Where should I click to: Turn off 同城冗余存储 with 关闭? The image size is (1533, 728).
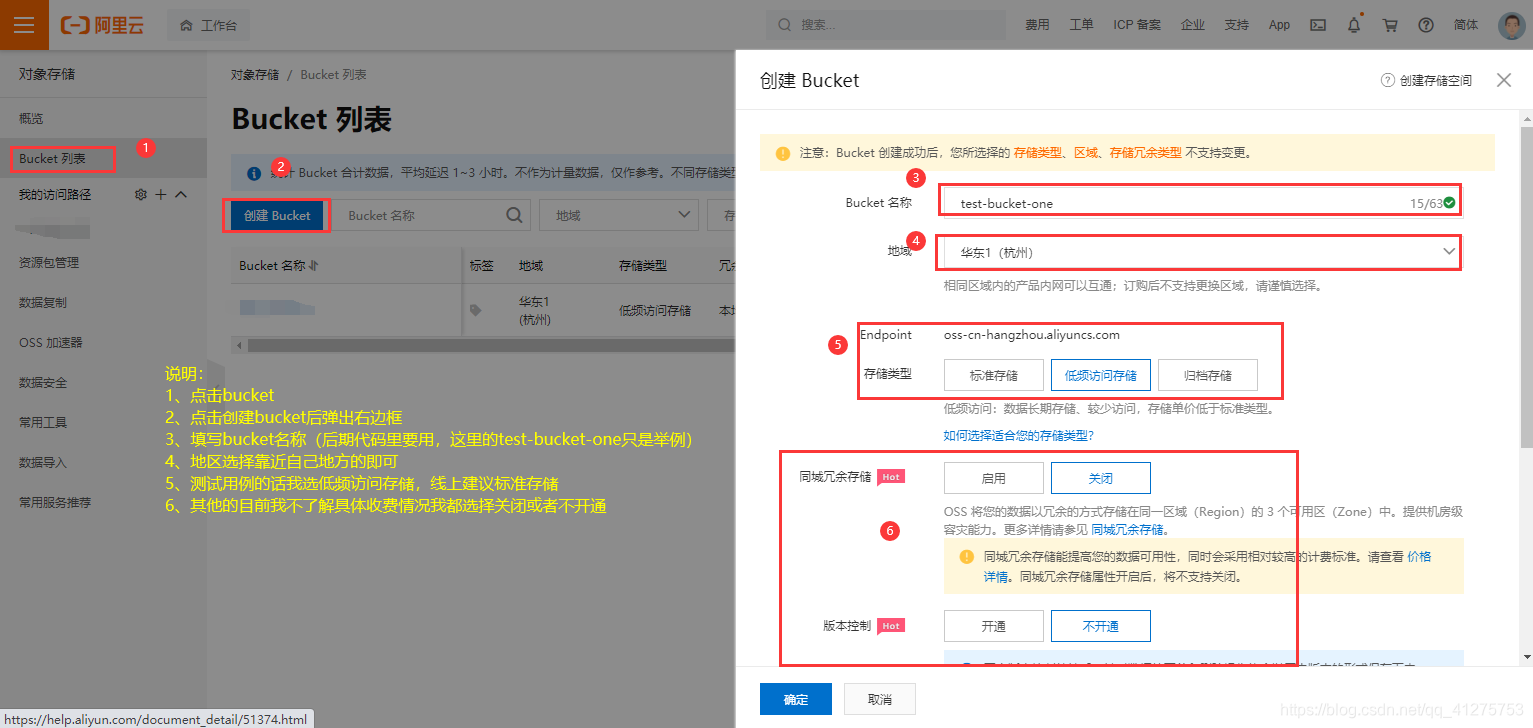(1101, 478)
